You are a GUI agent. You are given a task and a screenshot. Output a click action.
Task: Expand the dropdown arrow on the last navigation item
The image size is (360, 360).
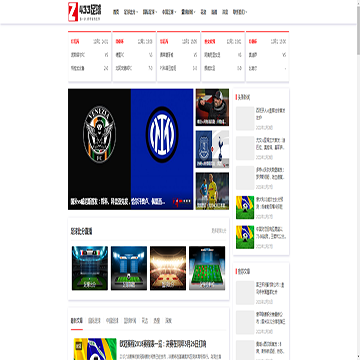point(246,12)
